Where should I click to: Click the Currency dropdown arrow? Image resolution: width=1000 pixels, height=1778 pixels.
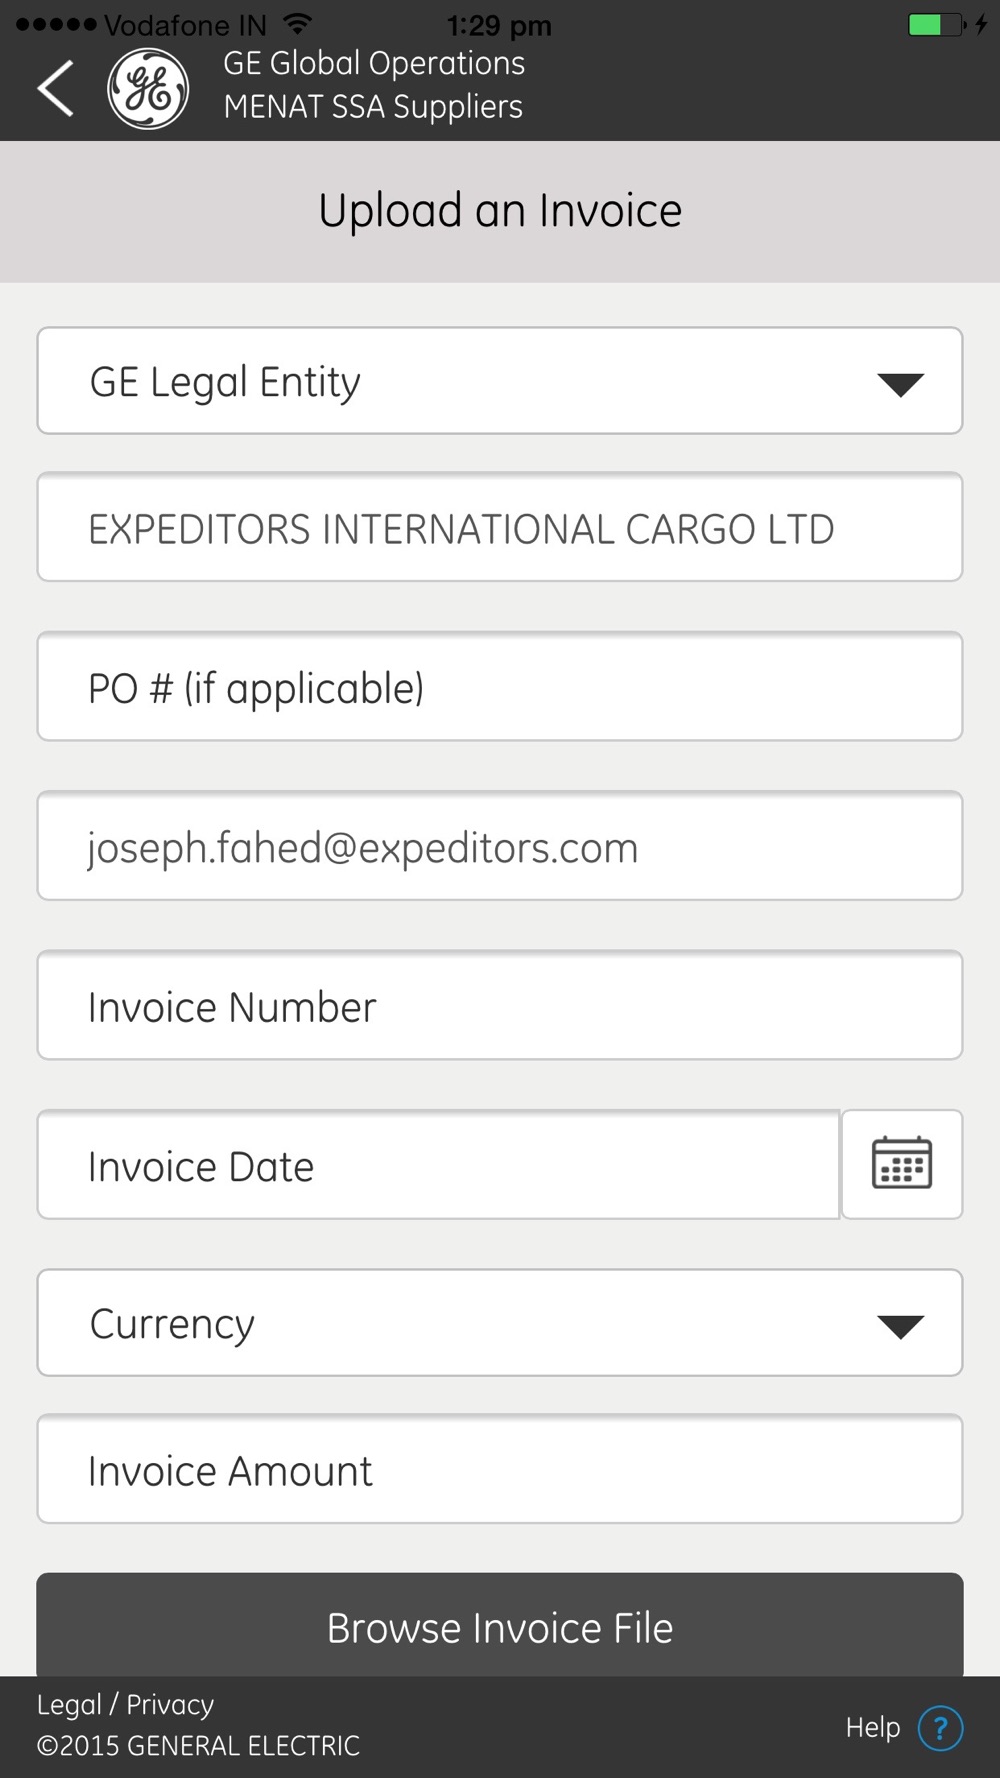click(x=900, y=1326)
